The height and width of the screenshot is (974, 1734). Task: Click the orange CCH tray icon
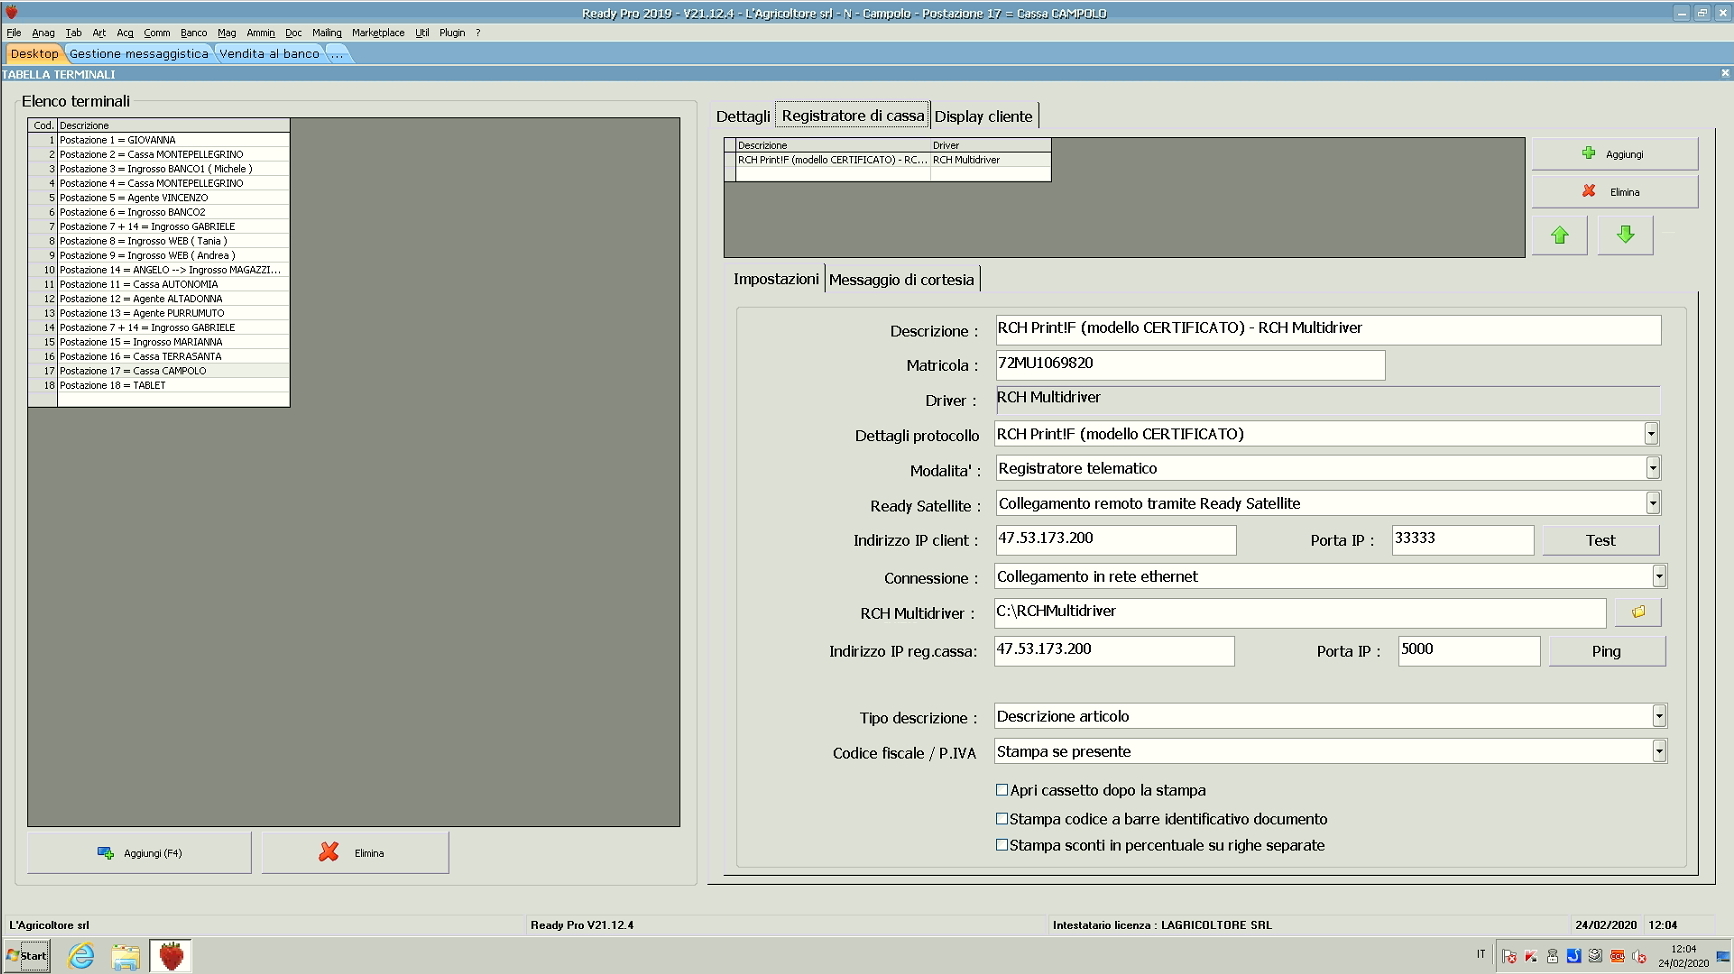tap(1617, 957)
